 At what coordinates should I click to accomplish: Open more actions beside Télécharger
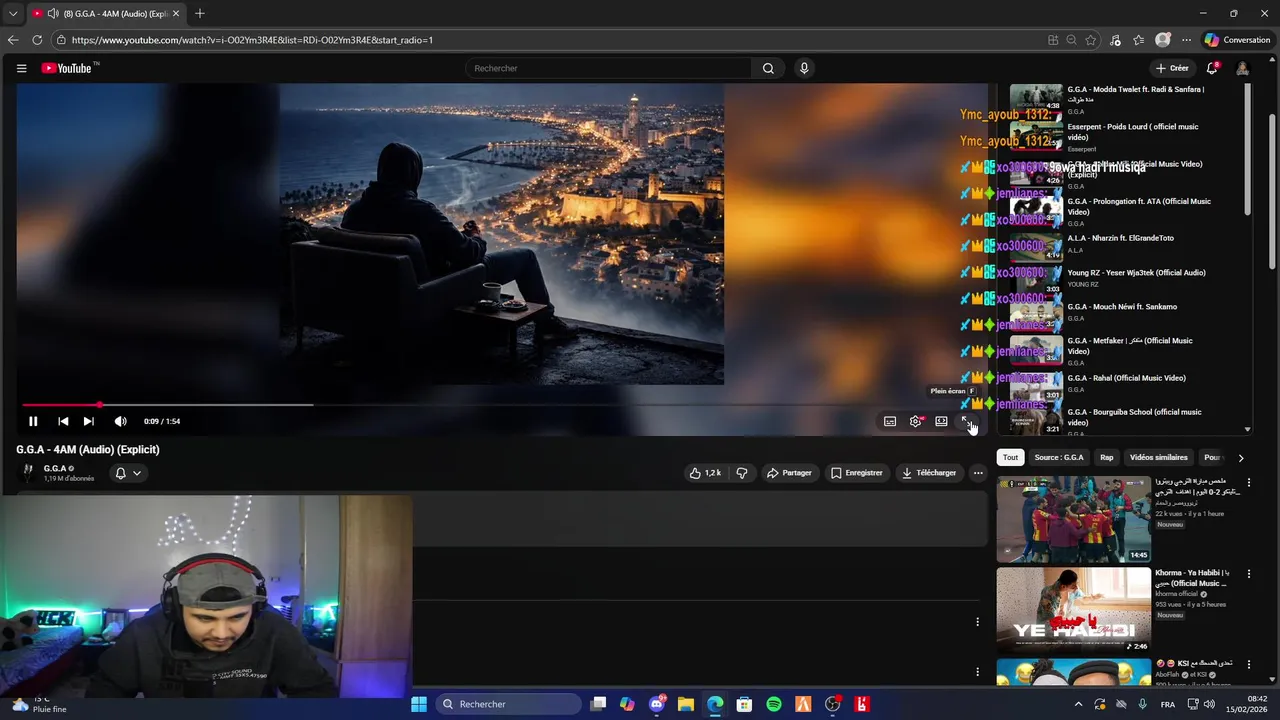(978, 473)
